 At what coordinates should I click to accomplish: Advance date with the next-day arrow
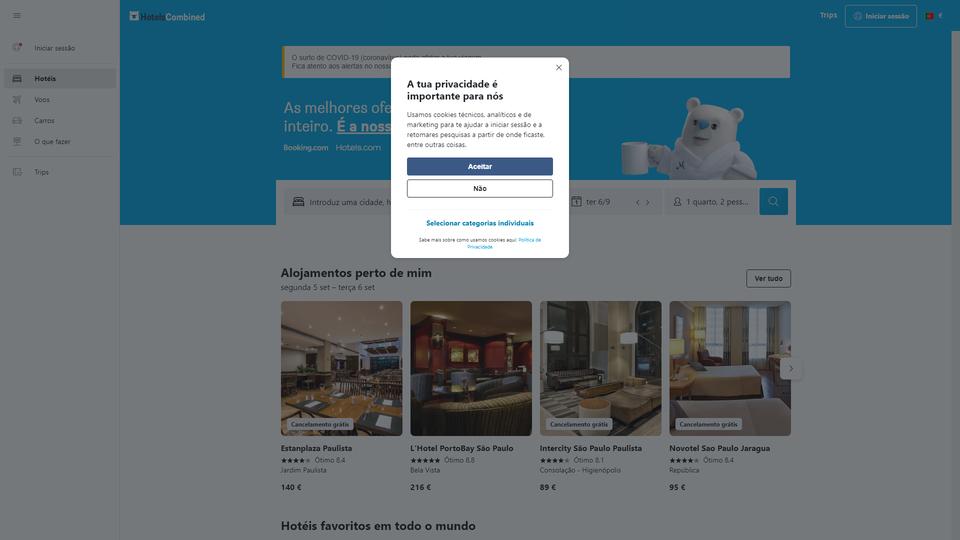point(647,202)
